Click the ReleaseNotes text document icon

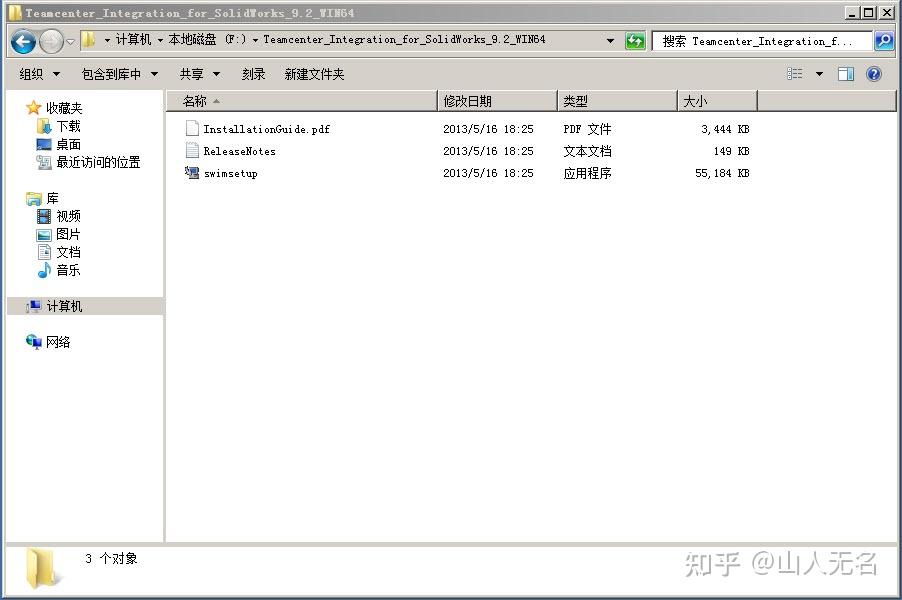(192, 151)
